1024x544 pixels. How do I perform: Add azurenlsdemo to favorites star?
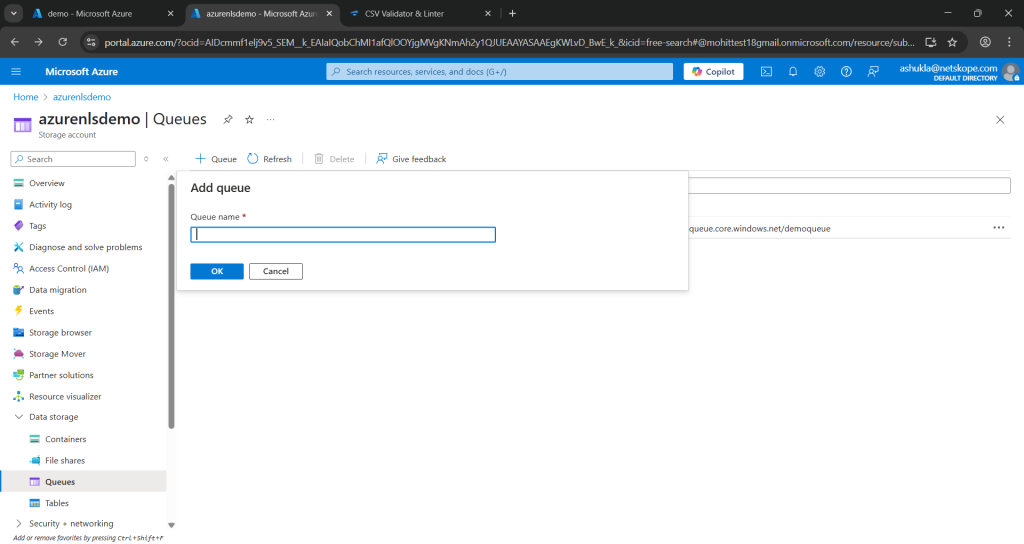point(249,120)
